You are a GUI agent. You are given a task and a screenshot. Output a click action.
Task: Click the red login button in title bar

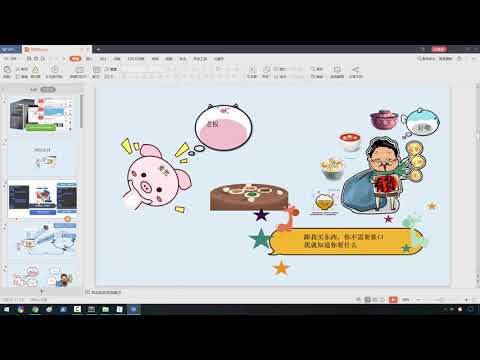(439, 49)
